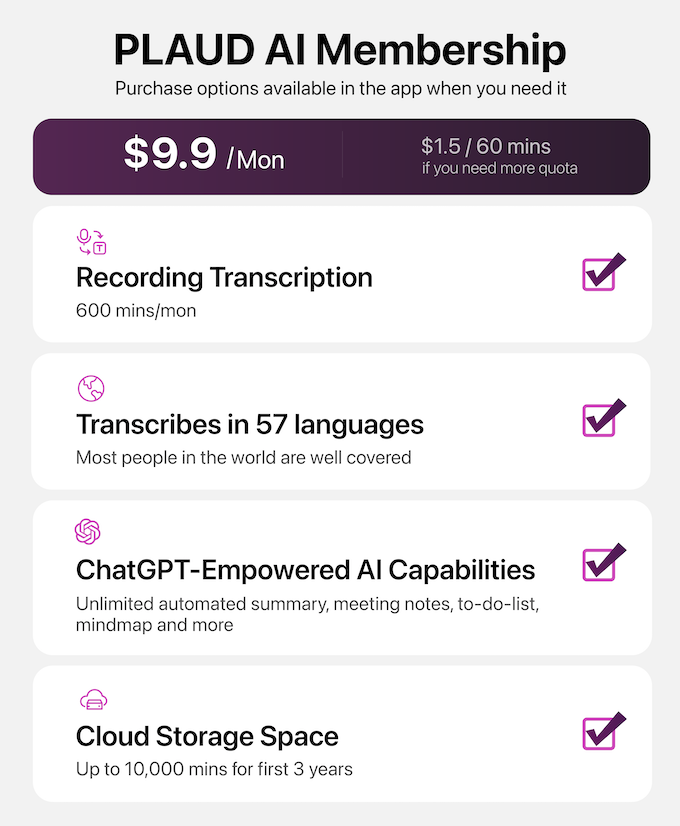Click the 'Purchase options available' subtitle
The width and height of the screenshot is (680, 826).
tap(341, 88)
